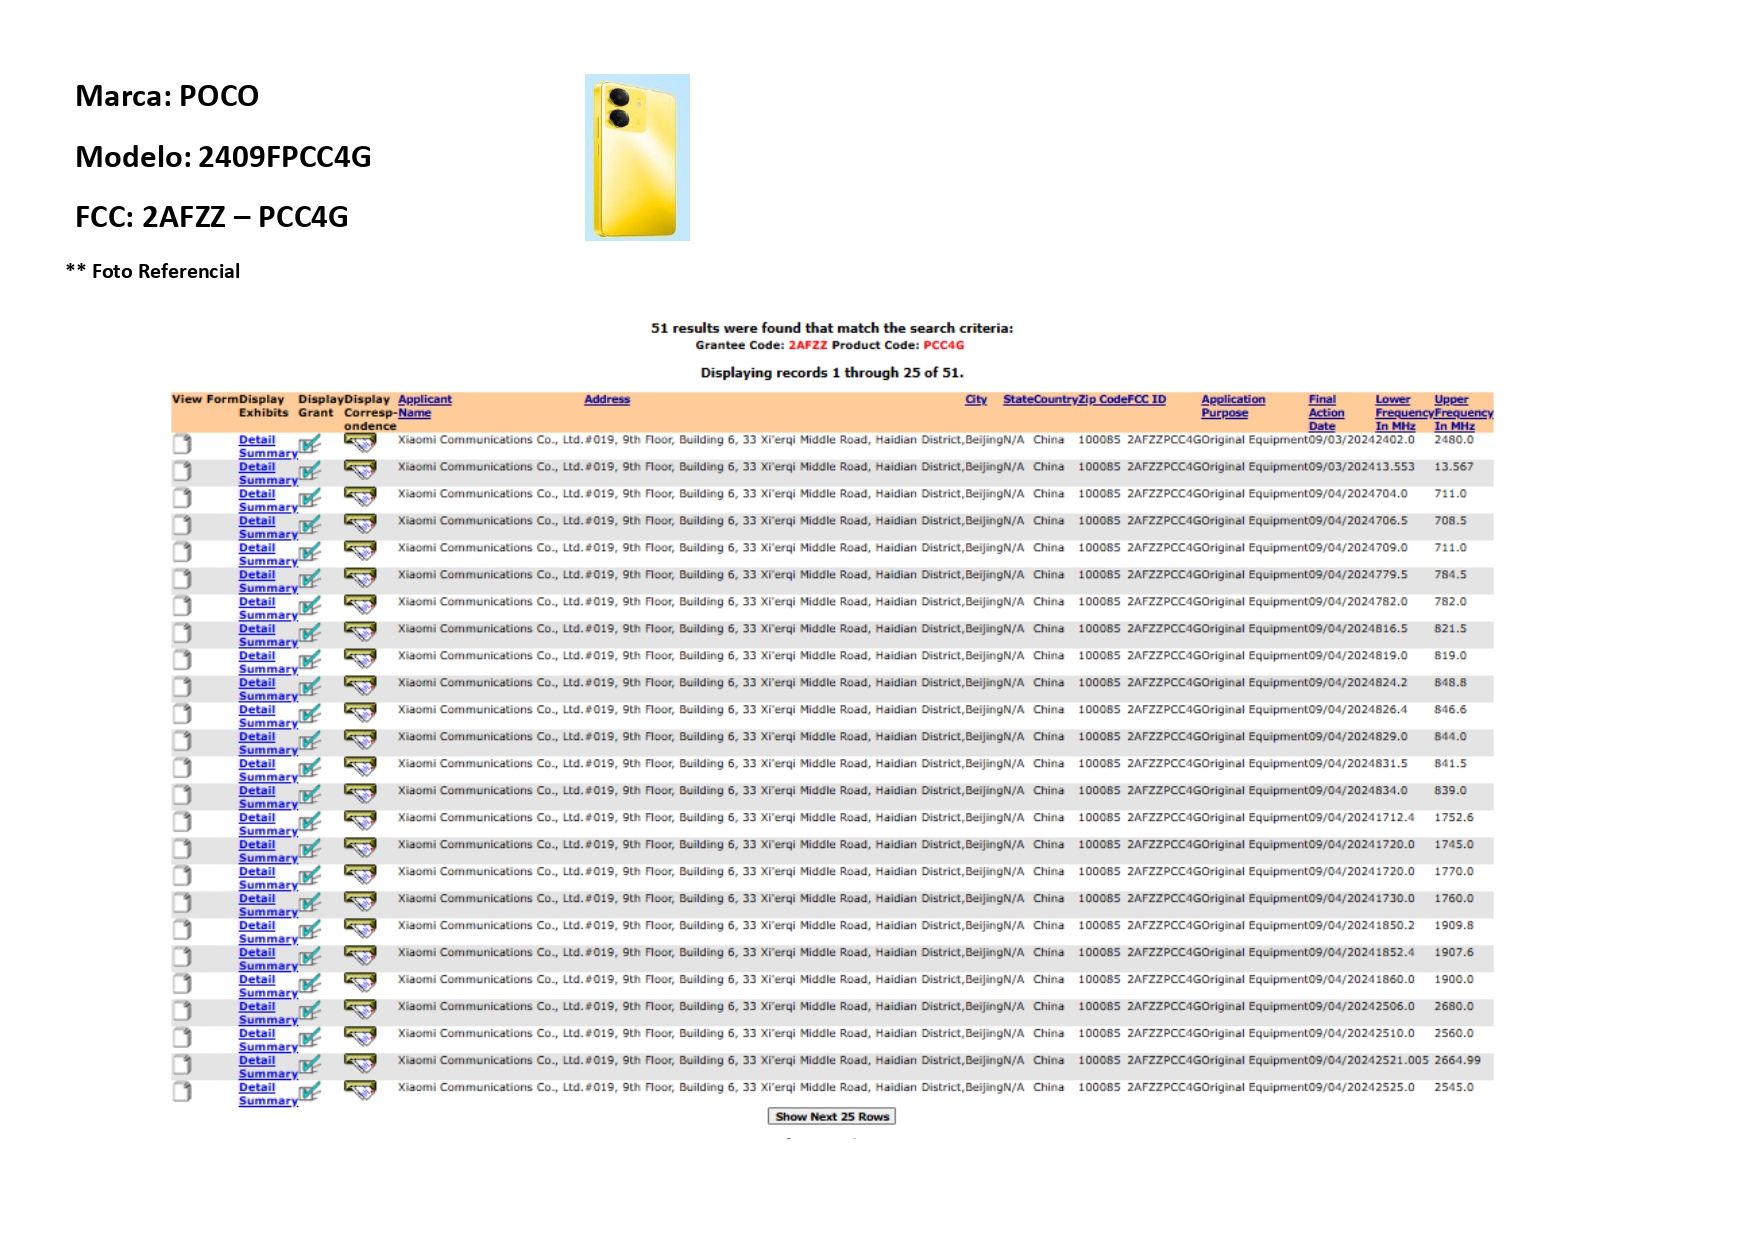
Task: Select the red product code PCC4G
Action: (x=943, y=346)
